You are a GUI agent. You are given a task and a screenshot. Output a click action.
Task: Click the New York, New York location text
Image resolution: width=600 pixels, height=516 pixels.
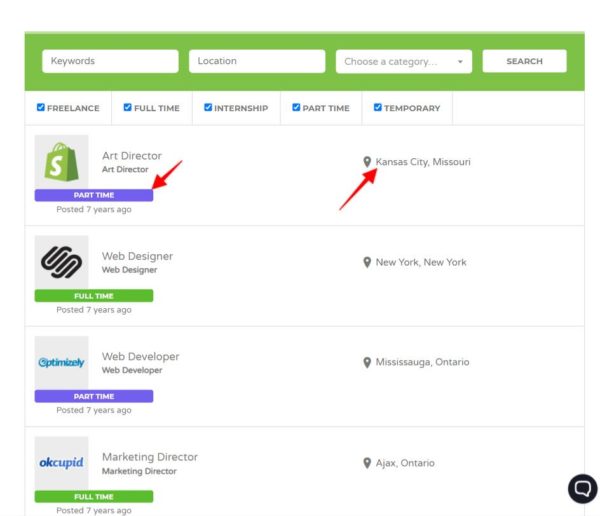coord(421,262)
